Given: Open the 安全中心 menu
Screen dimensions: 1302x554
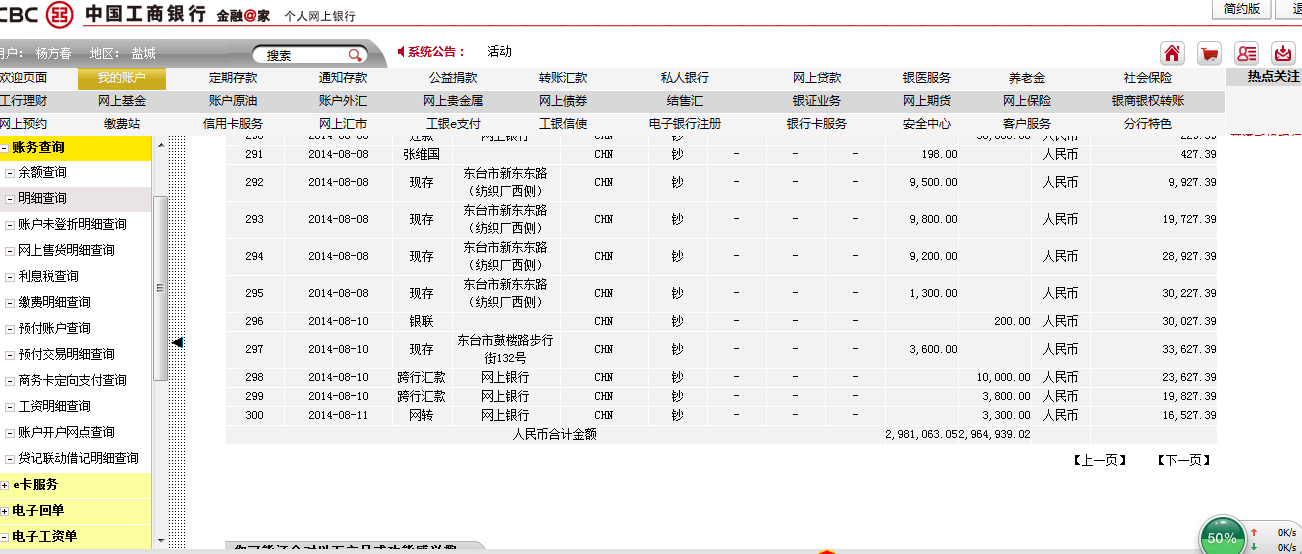Looking at the screenshot, I should coord(927,124).
